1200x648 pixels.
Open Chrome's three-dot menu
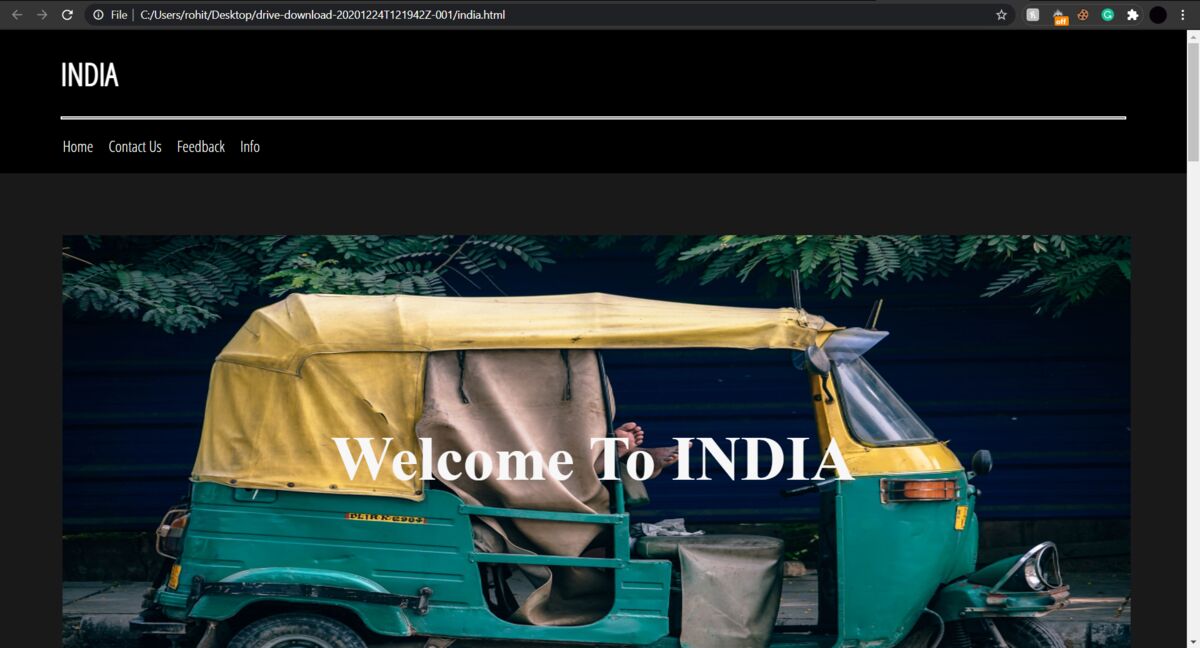coord(1182,15)
